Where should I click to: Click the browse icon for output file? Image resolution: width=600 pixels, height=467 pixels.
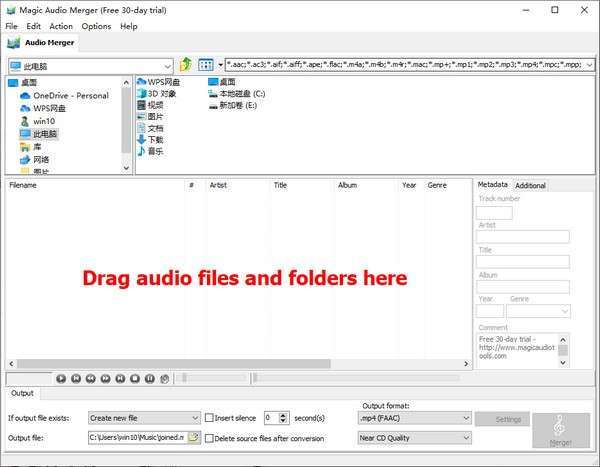[x=192, y=437]
